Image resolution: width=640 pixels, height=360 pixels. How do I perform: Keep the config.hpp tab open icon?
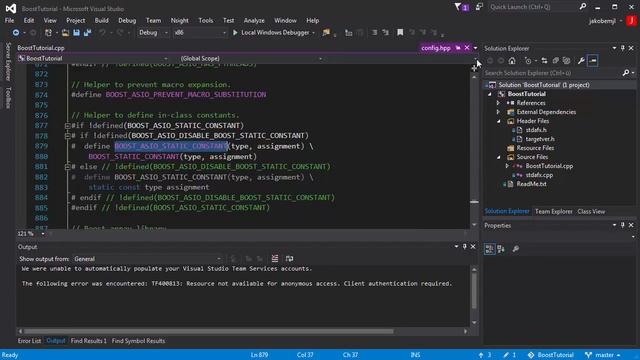pyautogui.click(x=458, y=48)
